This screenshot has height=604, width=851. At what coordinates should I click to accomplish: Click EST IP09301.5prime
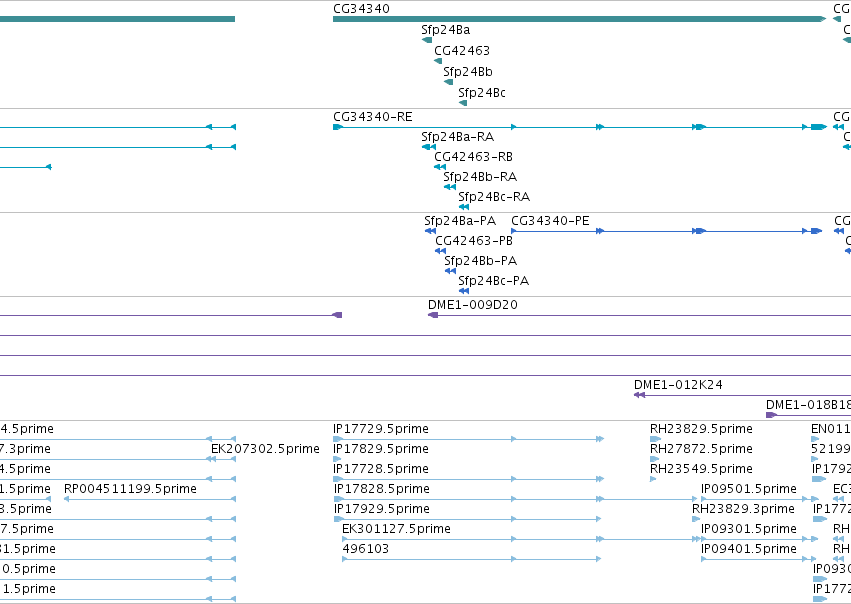click(748, 529)
